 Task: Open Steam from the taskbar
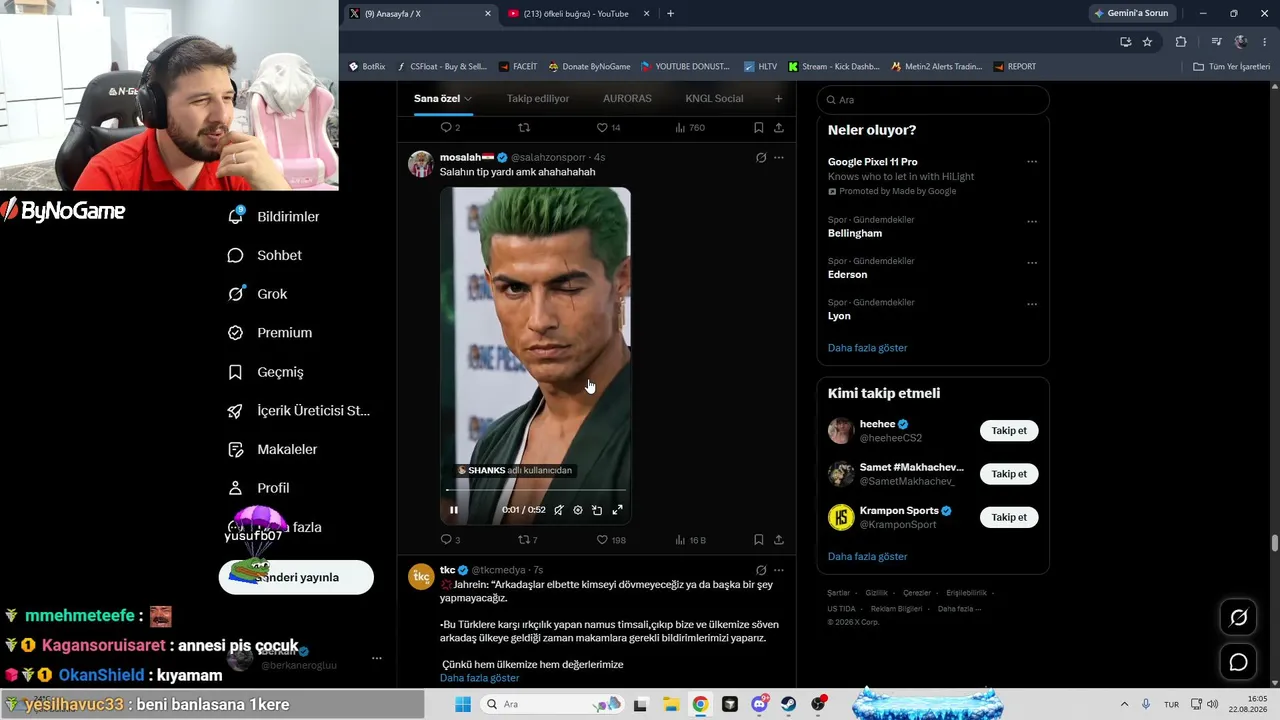pos(790,704)
